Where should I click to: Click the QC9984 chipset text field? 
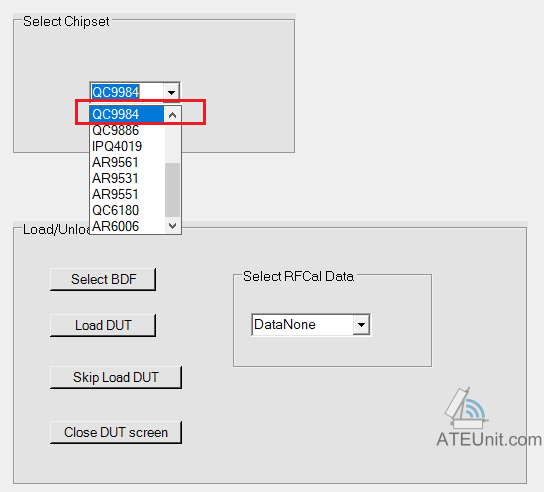point(126,92)
